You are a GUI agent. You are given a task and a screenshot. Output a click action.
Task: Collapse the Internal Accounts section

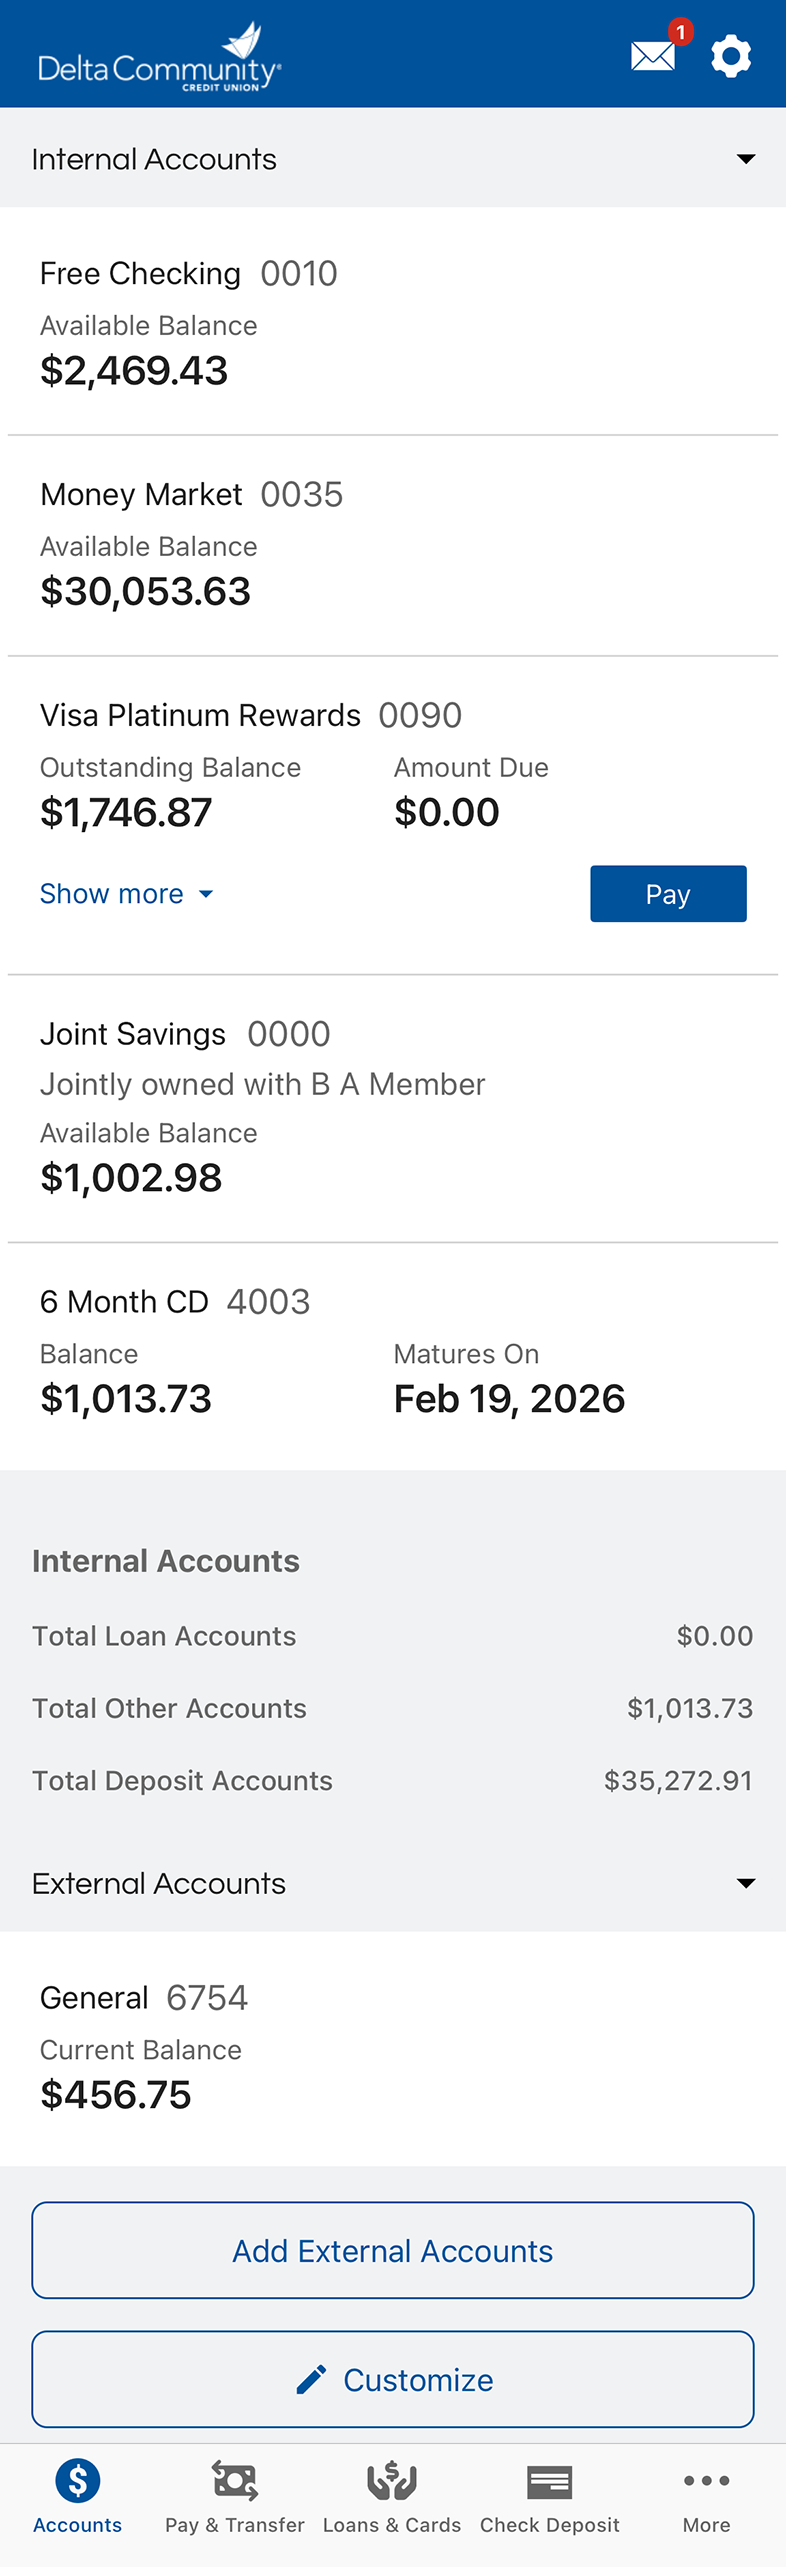[x=746, y=158]
